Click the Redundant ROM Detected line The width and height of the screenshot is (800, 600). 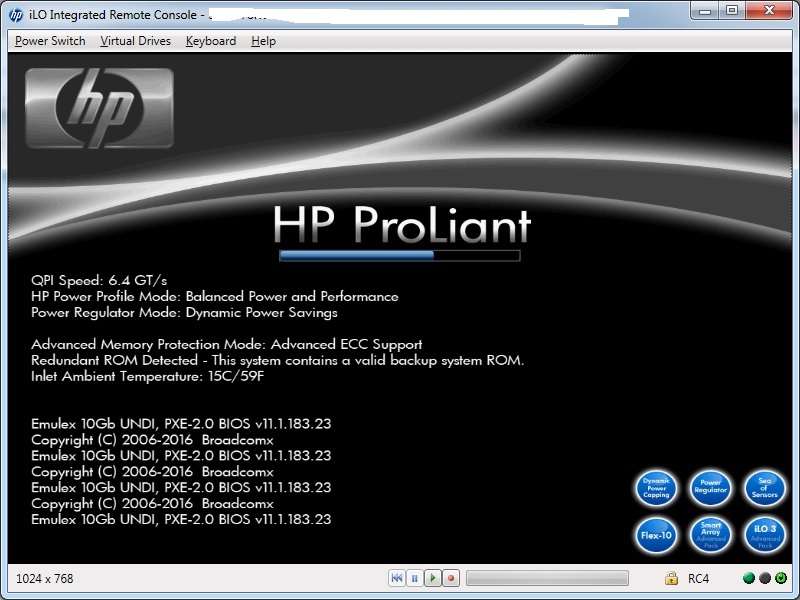278,360
